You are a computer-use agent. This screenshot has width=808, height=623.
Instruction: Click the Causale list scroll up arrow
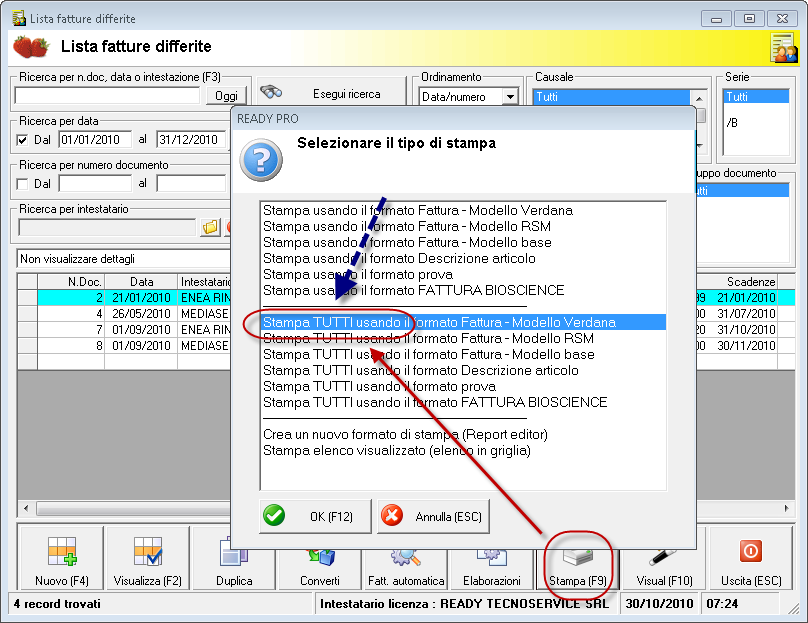pyautogui.click(x=699, y=98)
